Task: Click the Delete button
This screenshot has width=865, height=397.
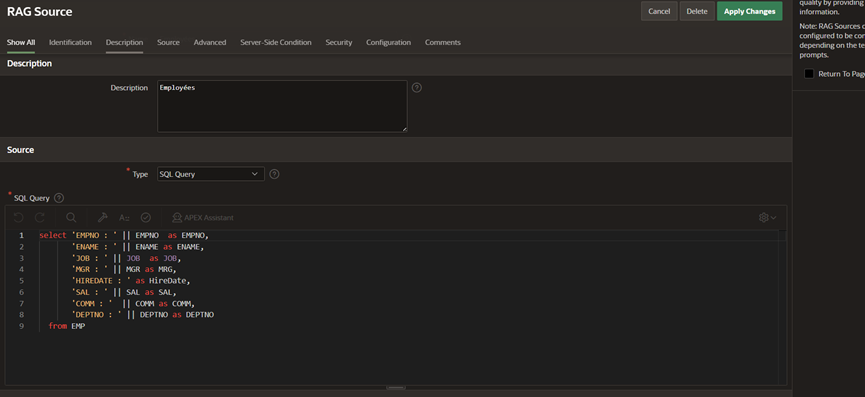Action: pos(697,11)
